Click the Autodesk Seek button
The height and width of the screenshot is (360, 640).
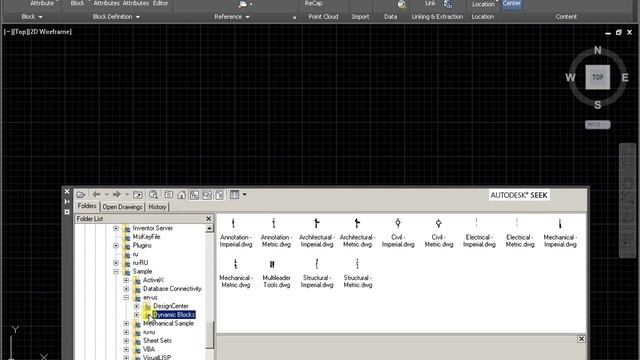coord(519,195)
